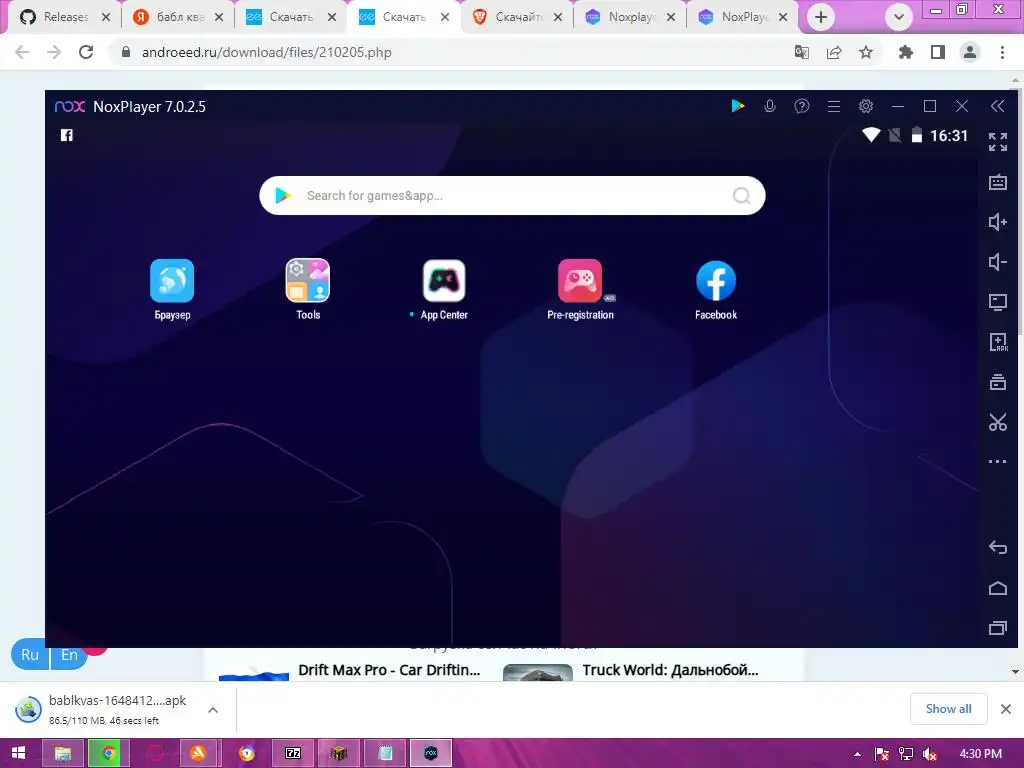Go back in Chrome
Viewport: 1024px width, 768px height.
click(22, 52)
